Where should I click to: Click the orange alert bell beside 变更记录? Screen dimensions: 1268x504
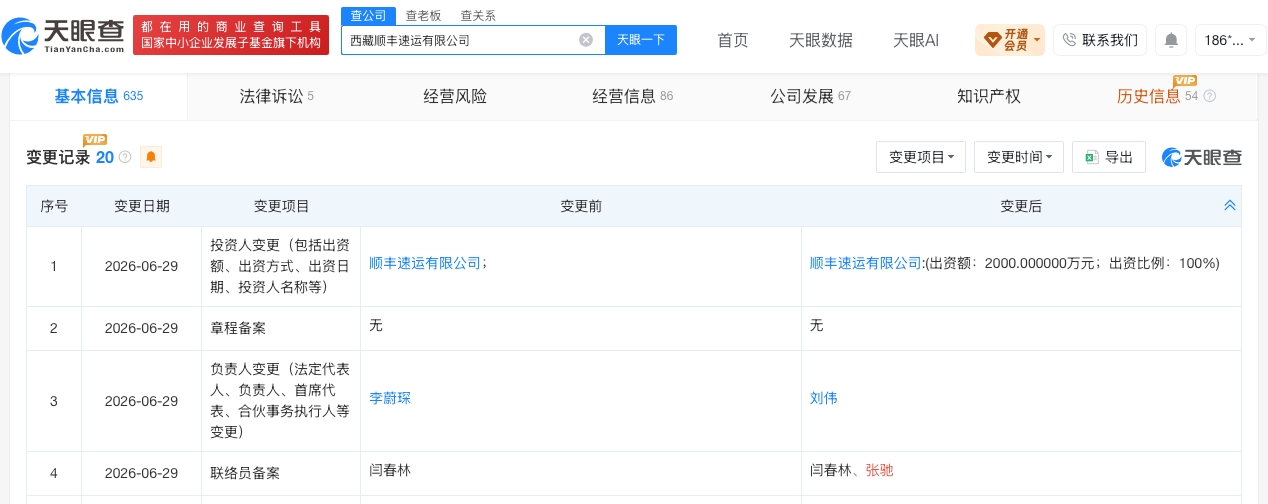coord(151,157)
